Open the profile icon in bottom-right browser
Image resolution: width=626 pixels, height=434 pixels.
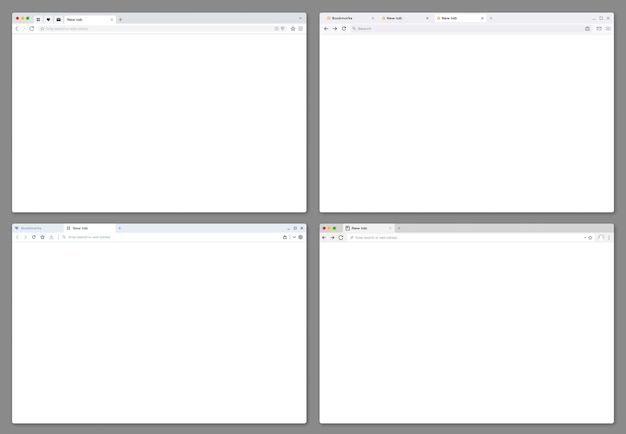pyautogui.click(x=601, y=238)
